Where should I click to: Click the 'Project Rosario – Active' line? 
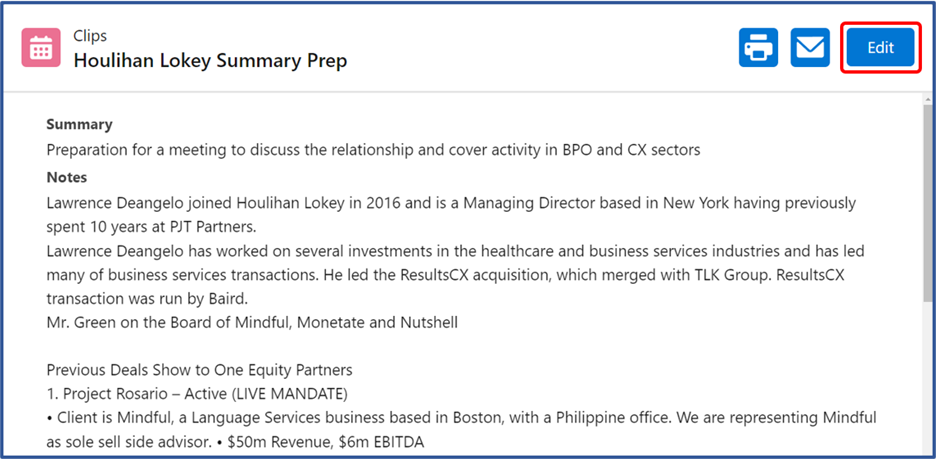tap(197, 395)
